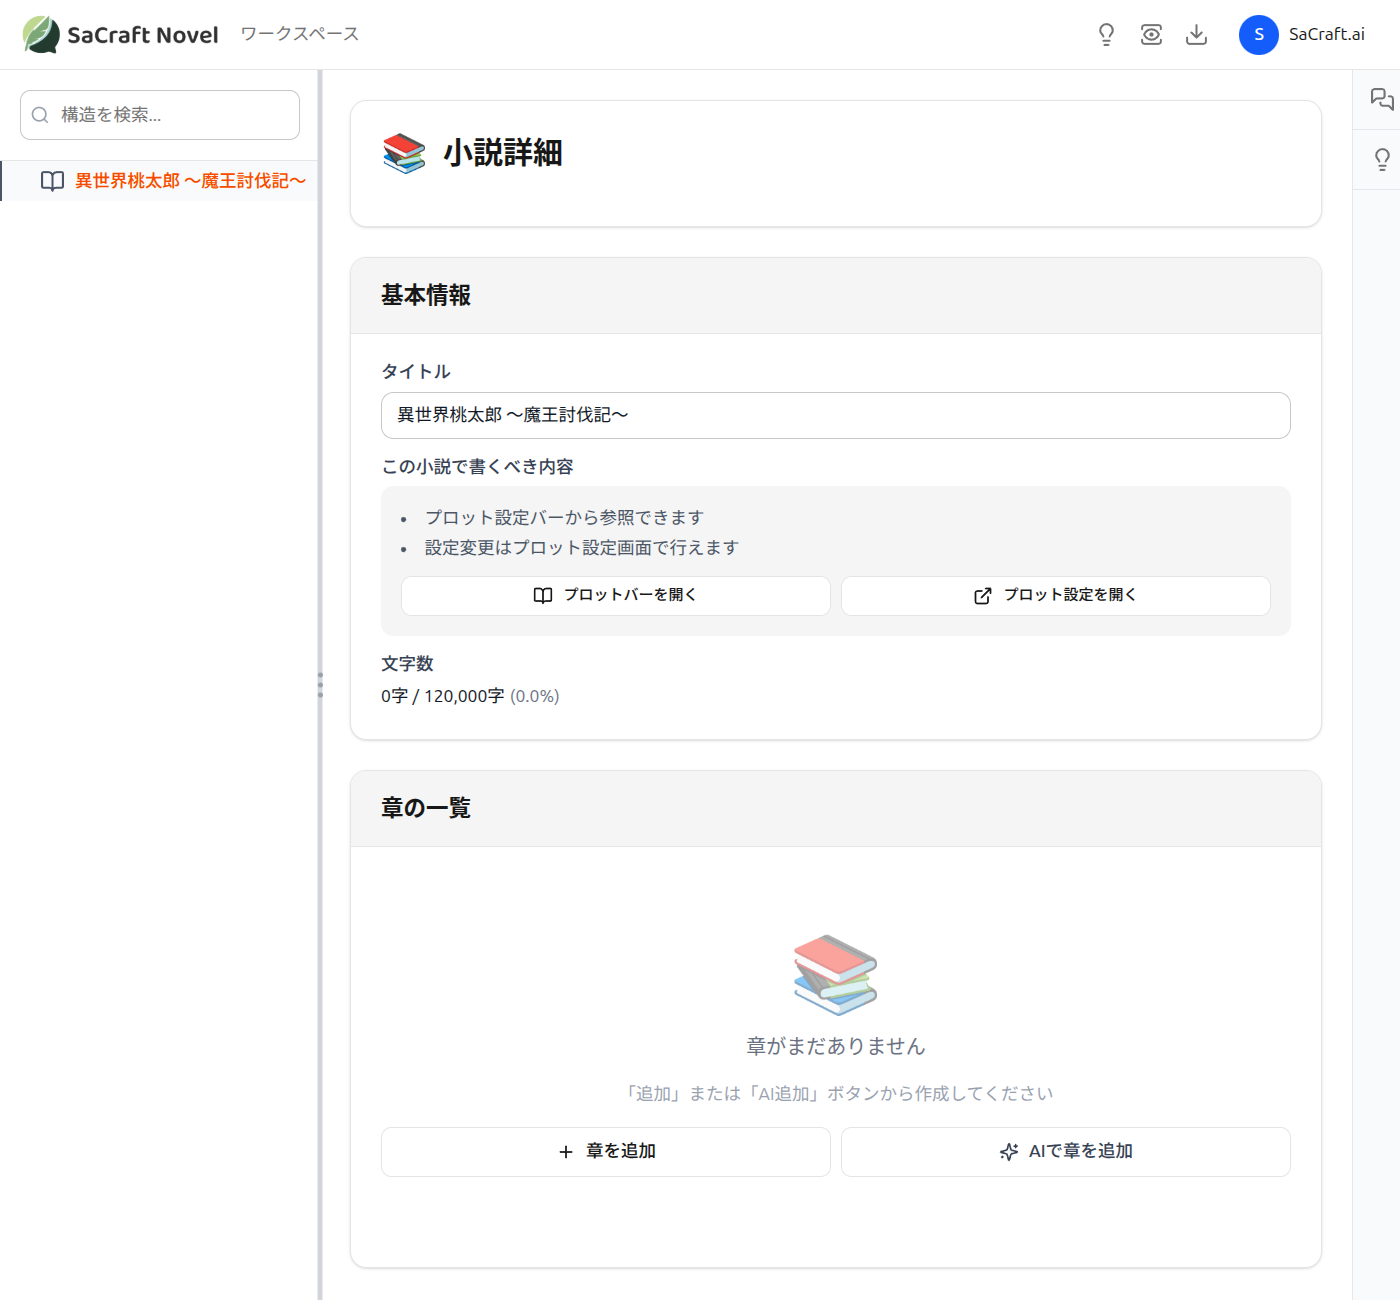The width and height of the screenshot is (1400, 1300).
Task: Open the chat panel icon in right sidebar
Action: 1381,99
